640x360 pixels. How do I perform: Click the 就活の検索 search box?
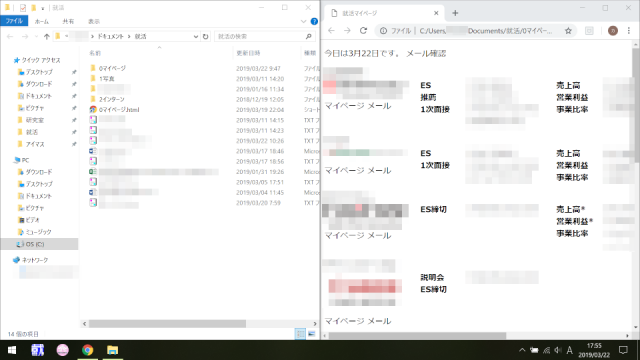260,36
